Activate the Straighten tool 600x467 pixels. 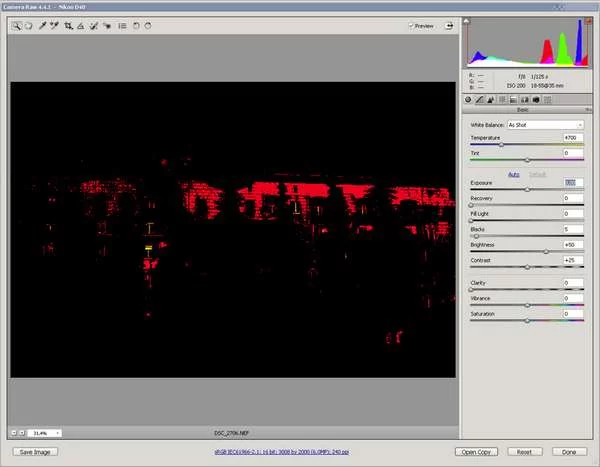(x=80, y=26)
